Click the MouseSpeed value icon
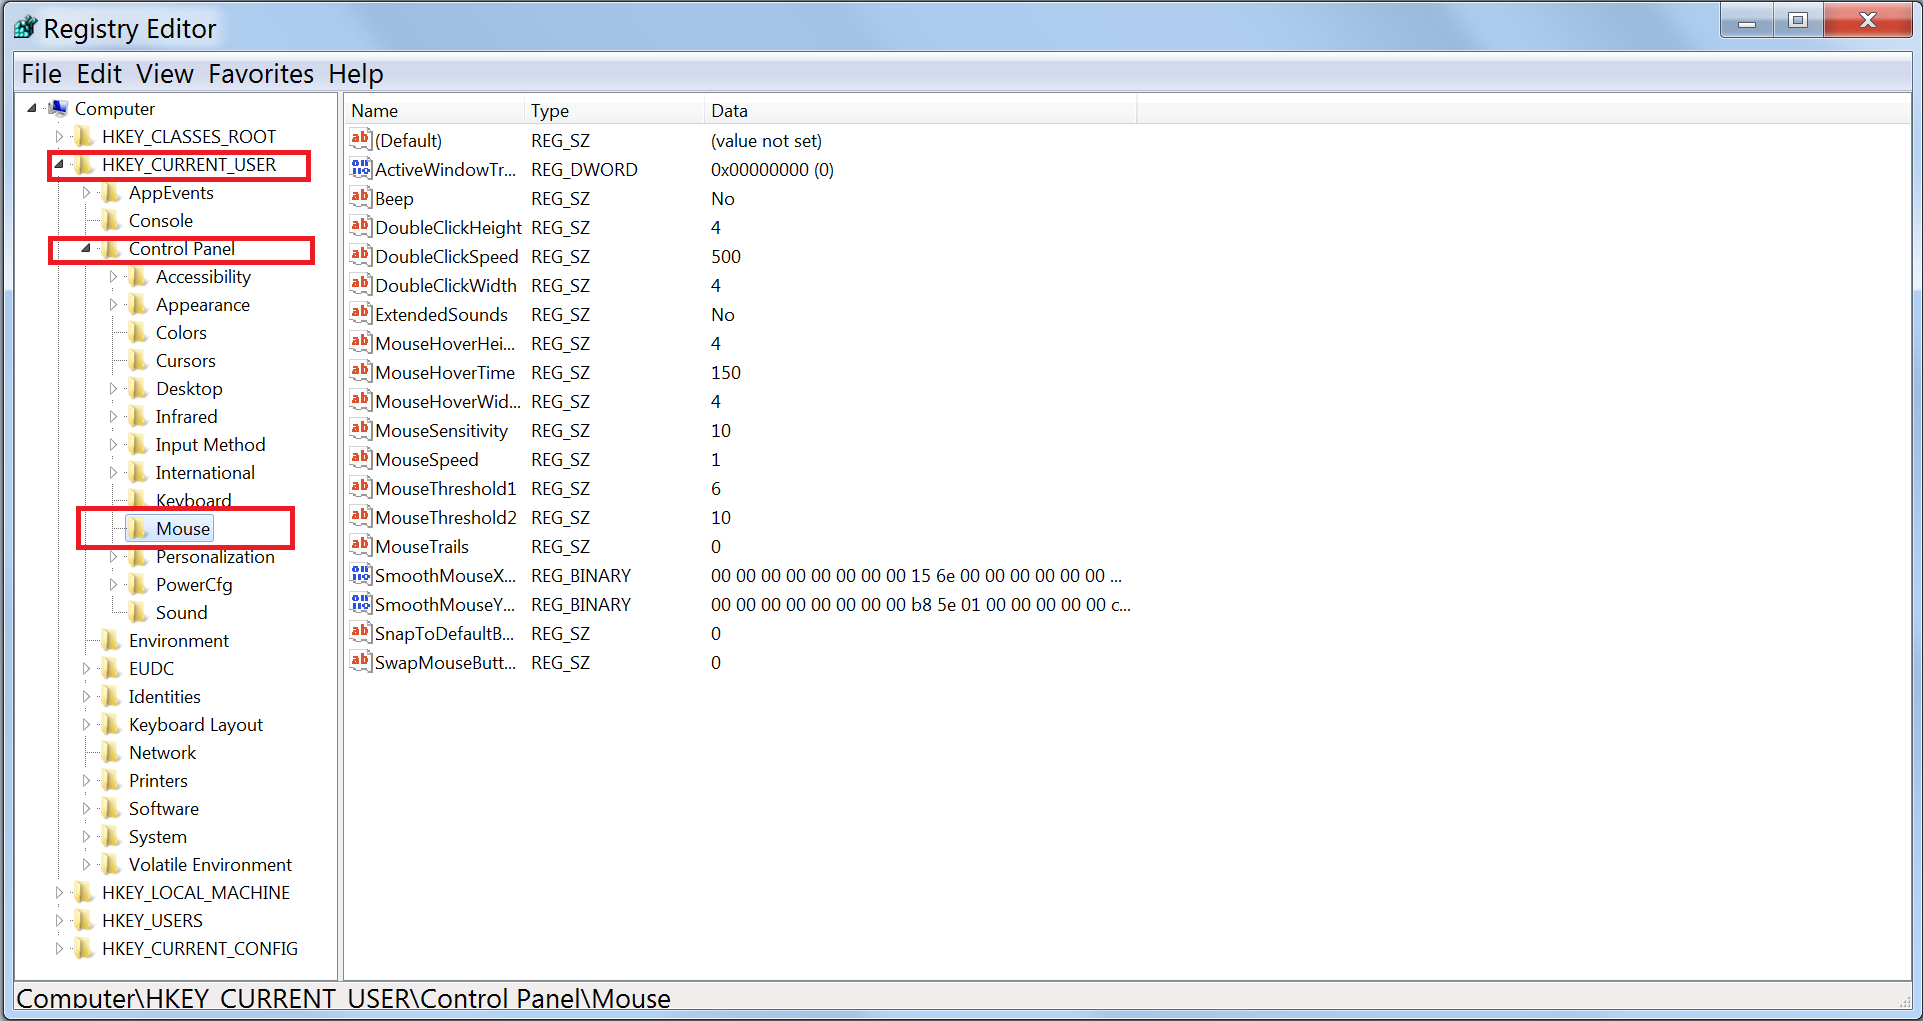The width and height of the screenshot is (1923, 1021). click(x=361, y=458)
